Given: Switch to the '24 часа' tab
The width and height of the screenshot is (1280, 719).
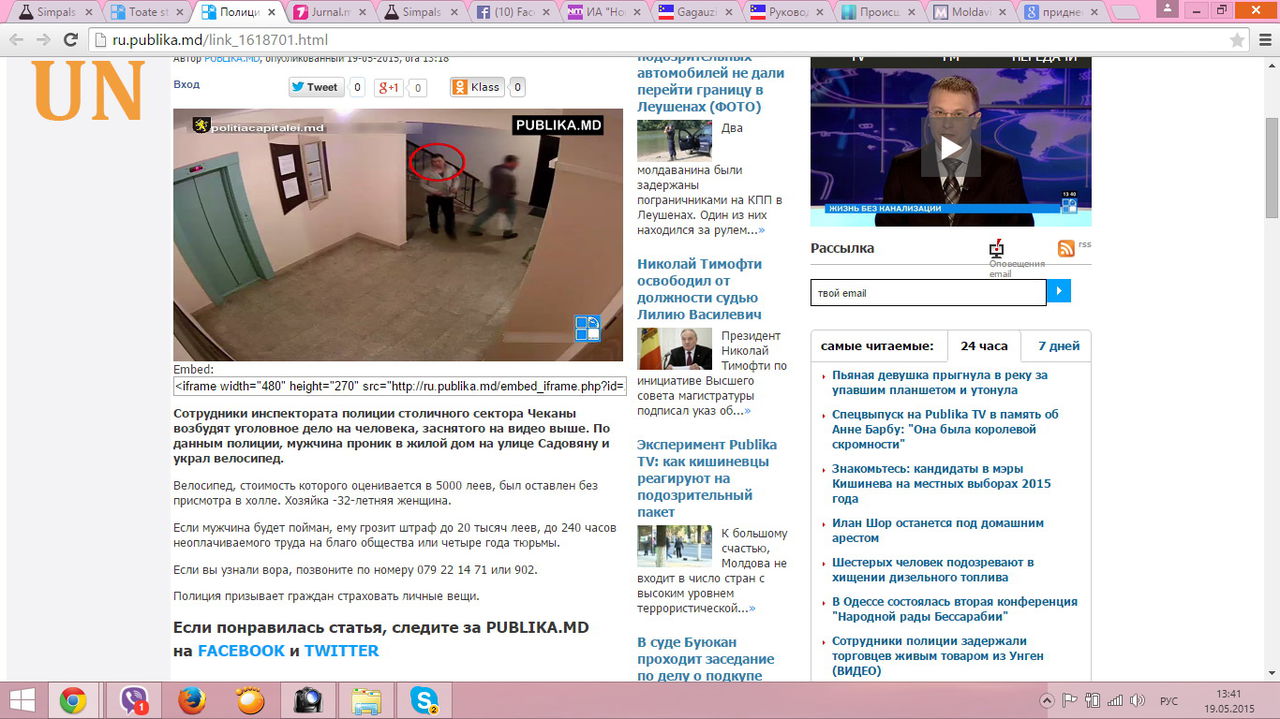Looking at the screenshot, I should 984,346.
